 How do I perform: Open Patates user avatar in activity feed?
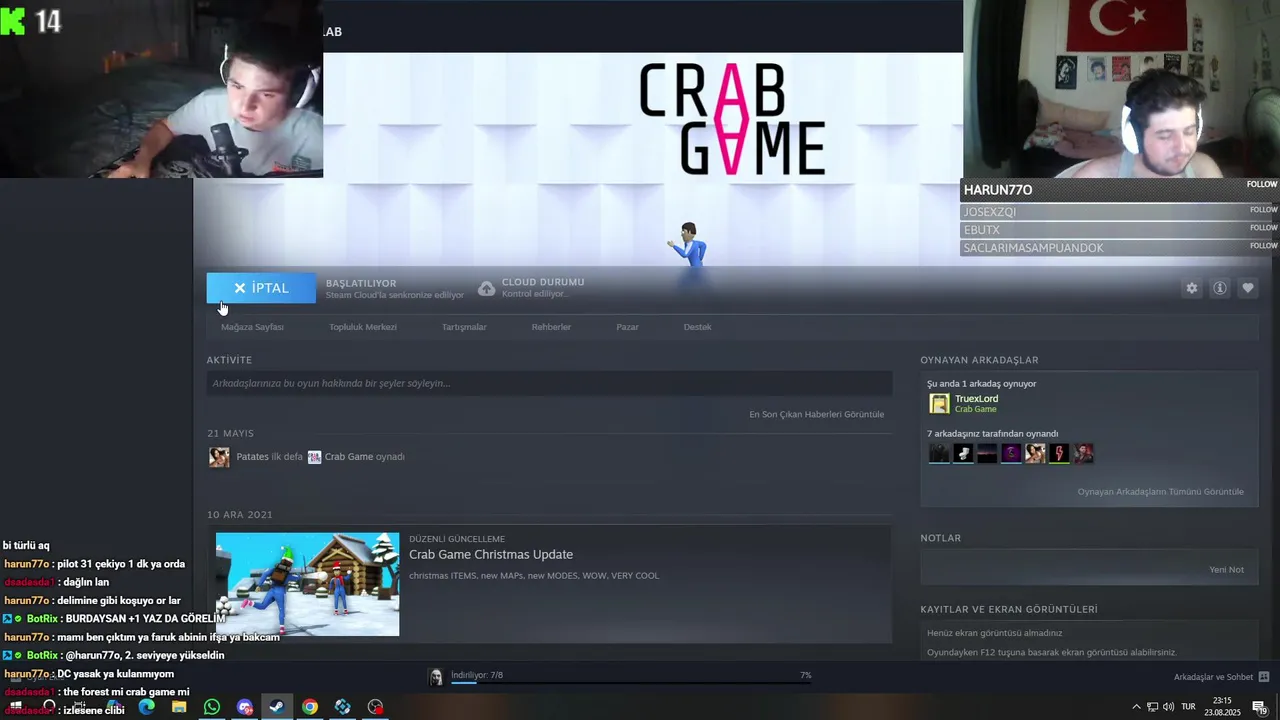219,457
